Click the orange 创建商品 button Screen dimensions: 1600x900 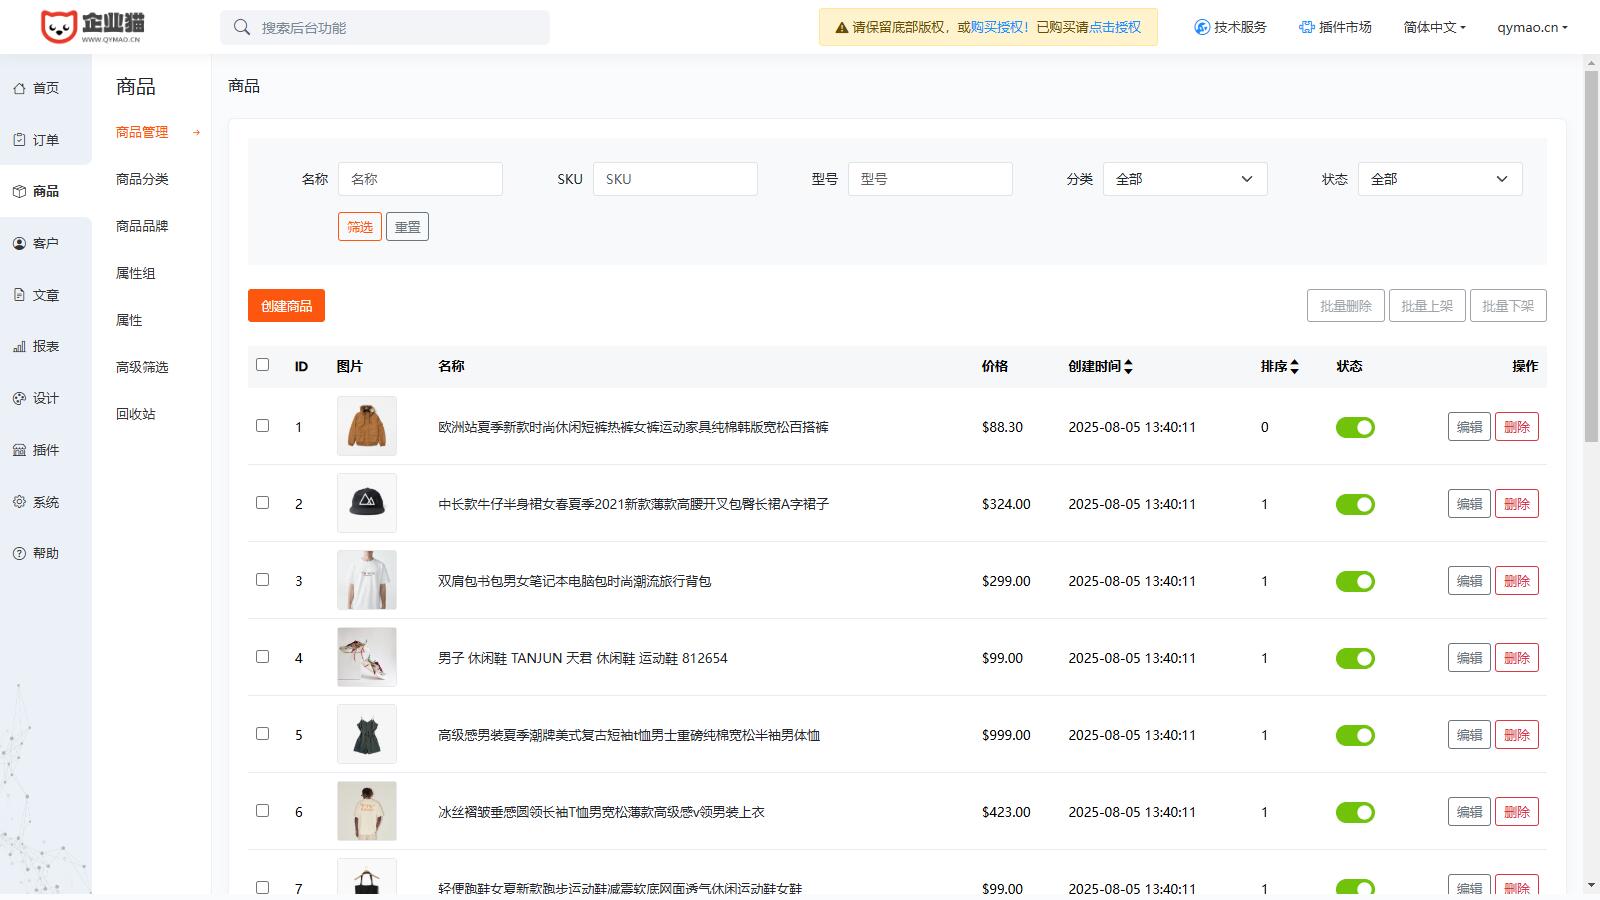[286, 306]
